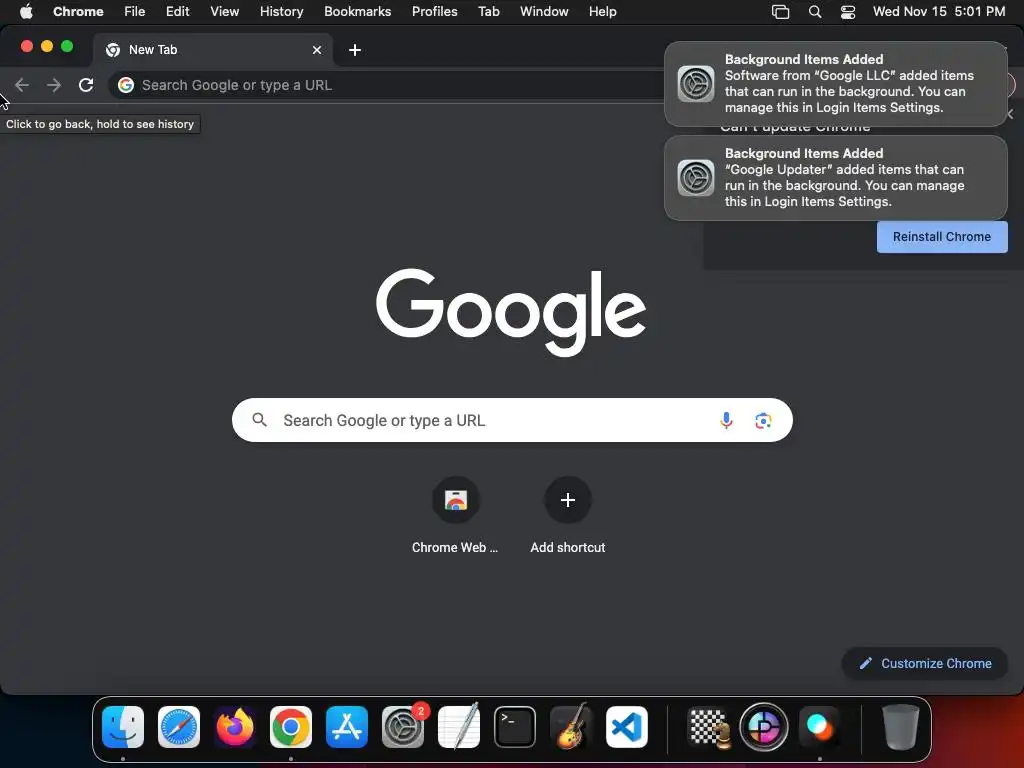Open the Edit menu
The width and height of the screenshot is (1024, 768).
(178, 11)
